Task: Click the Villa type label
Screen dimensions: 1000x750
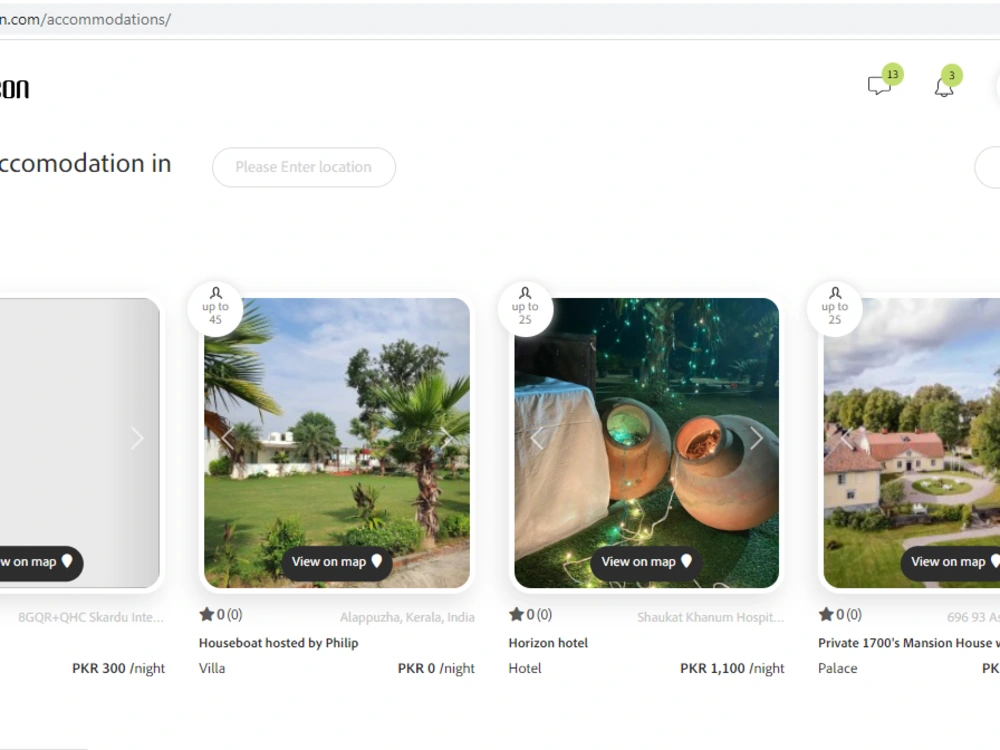Action: point(212,668)
